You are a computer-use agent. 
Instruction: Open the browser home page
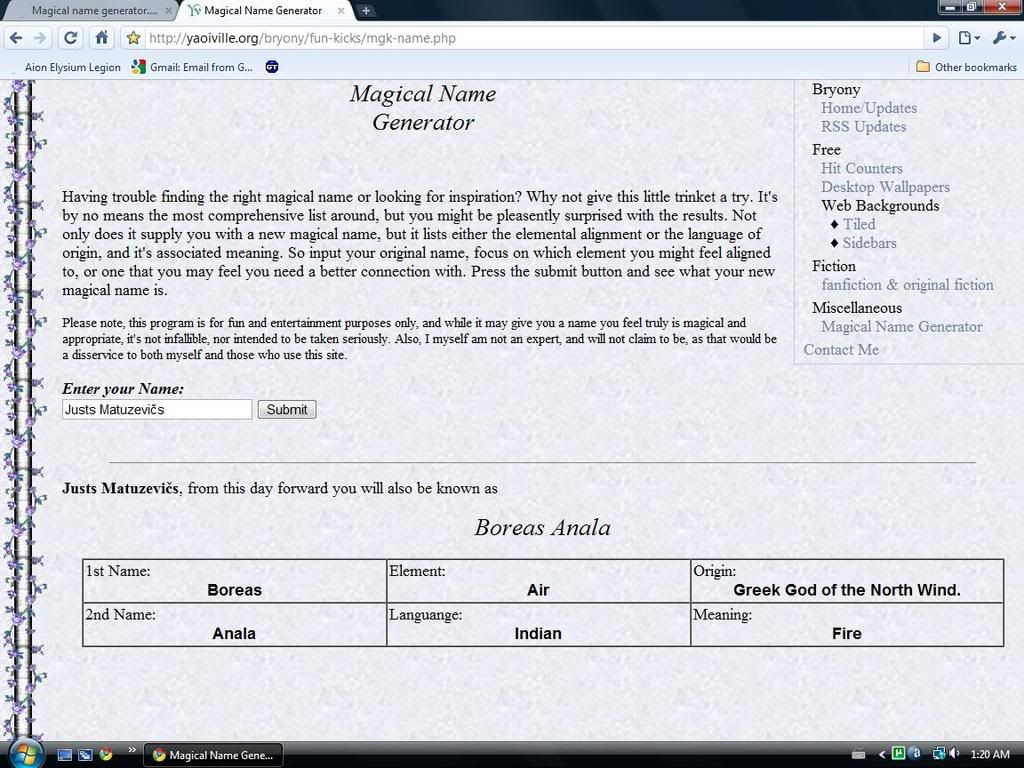[x=101, y=38]
